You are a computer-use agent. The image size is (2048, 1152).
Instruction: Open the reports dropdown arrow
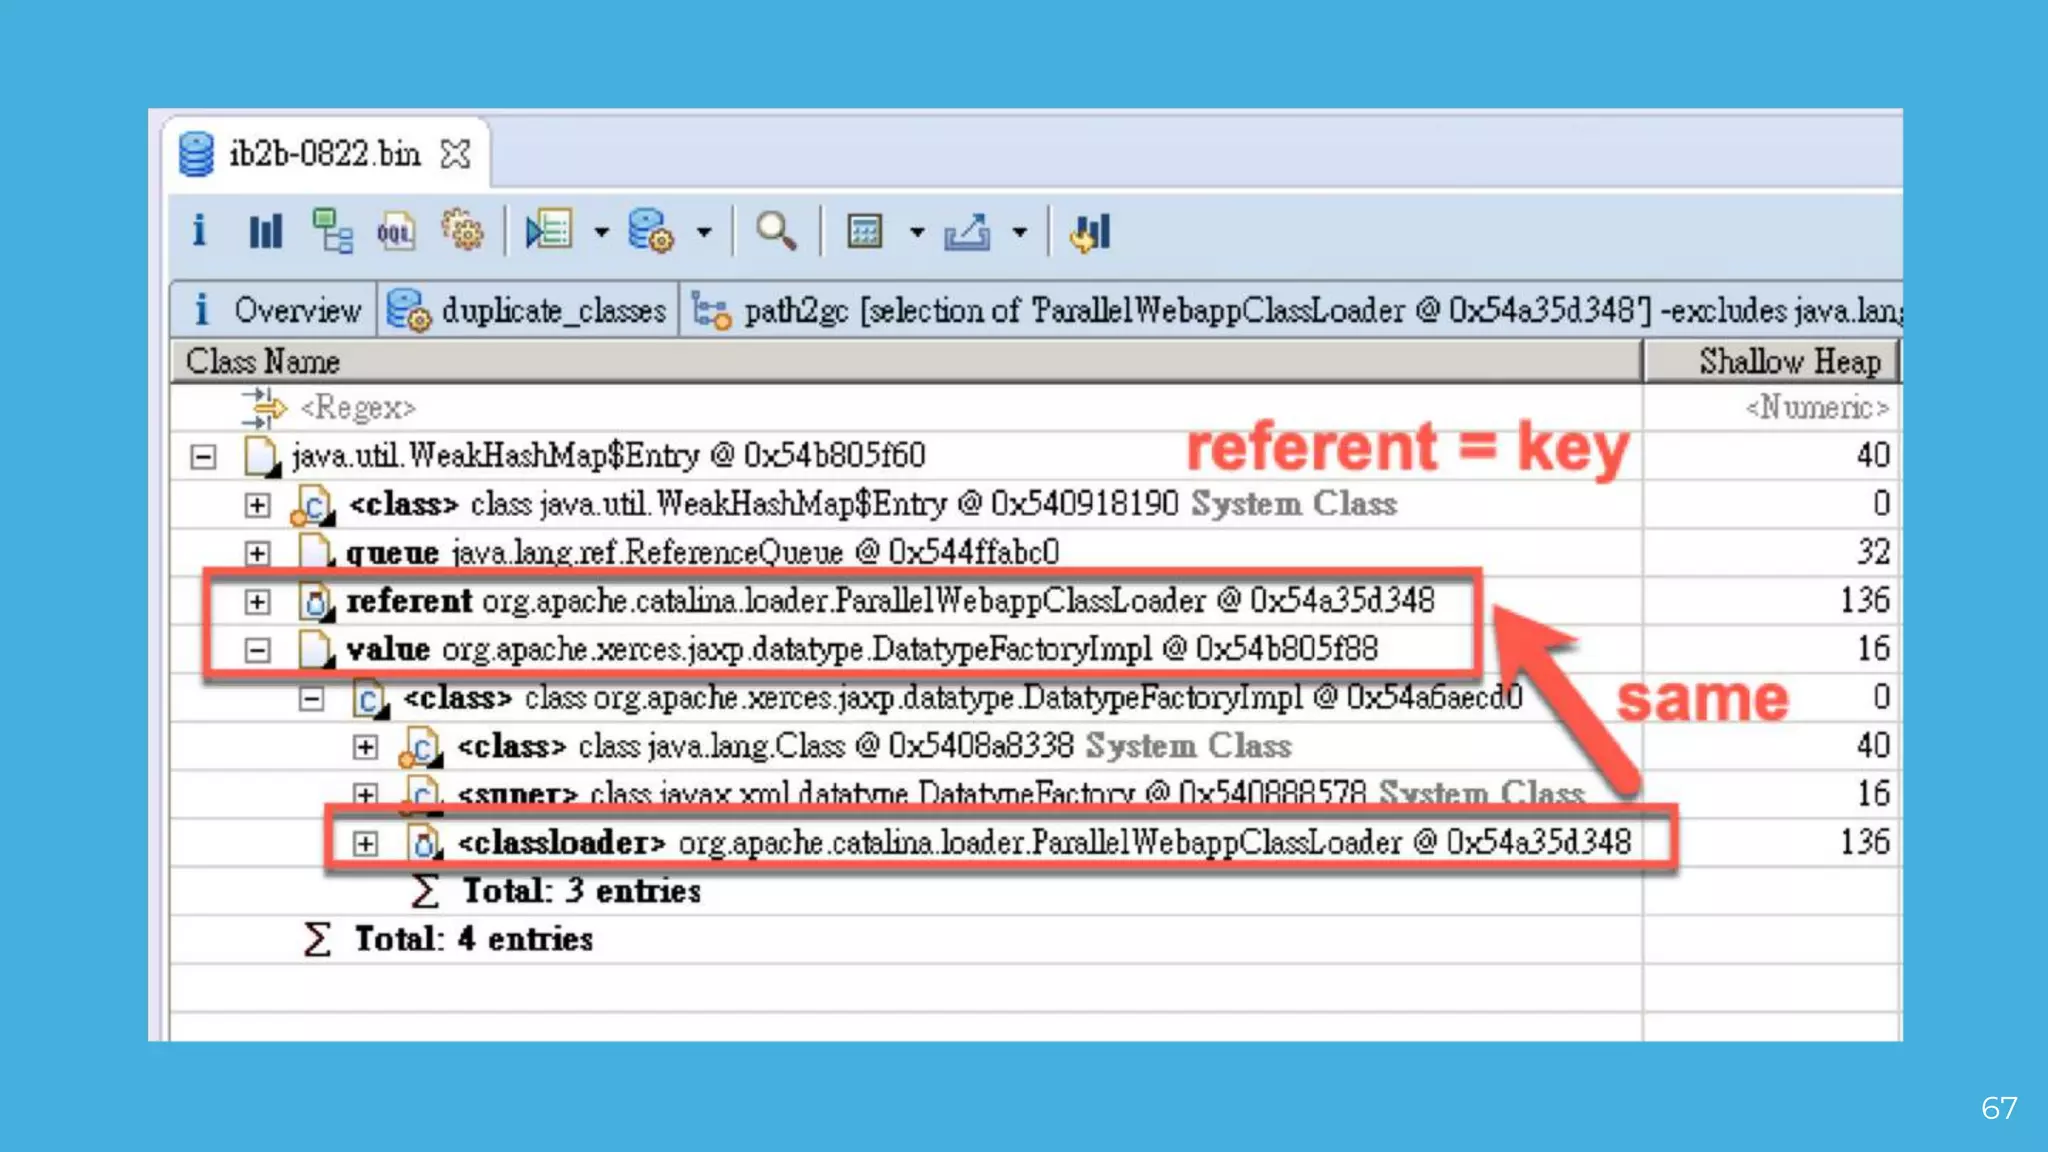[x=601, y=233]
